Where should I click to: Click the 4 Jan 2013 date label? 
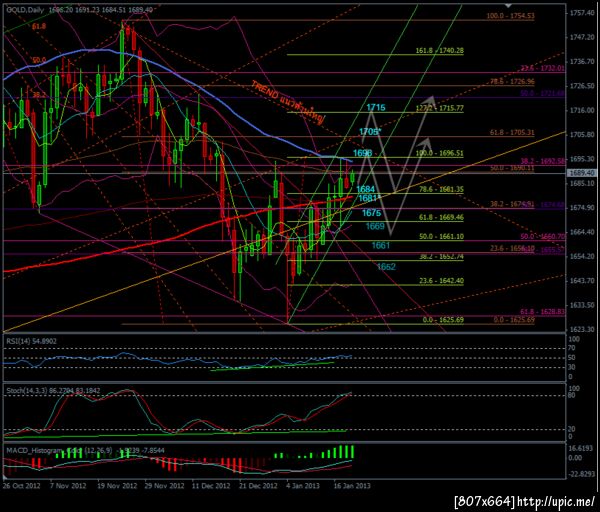click(303, 486)
